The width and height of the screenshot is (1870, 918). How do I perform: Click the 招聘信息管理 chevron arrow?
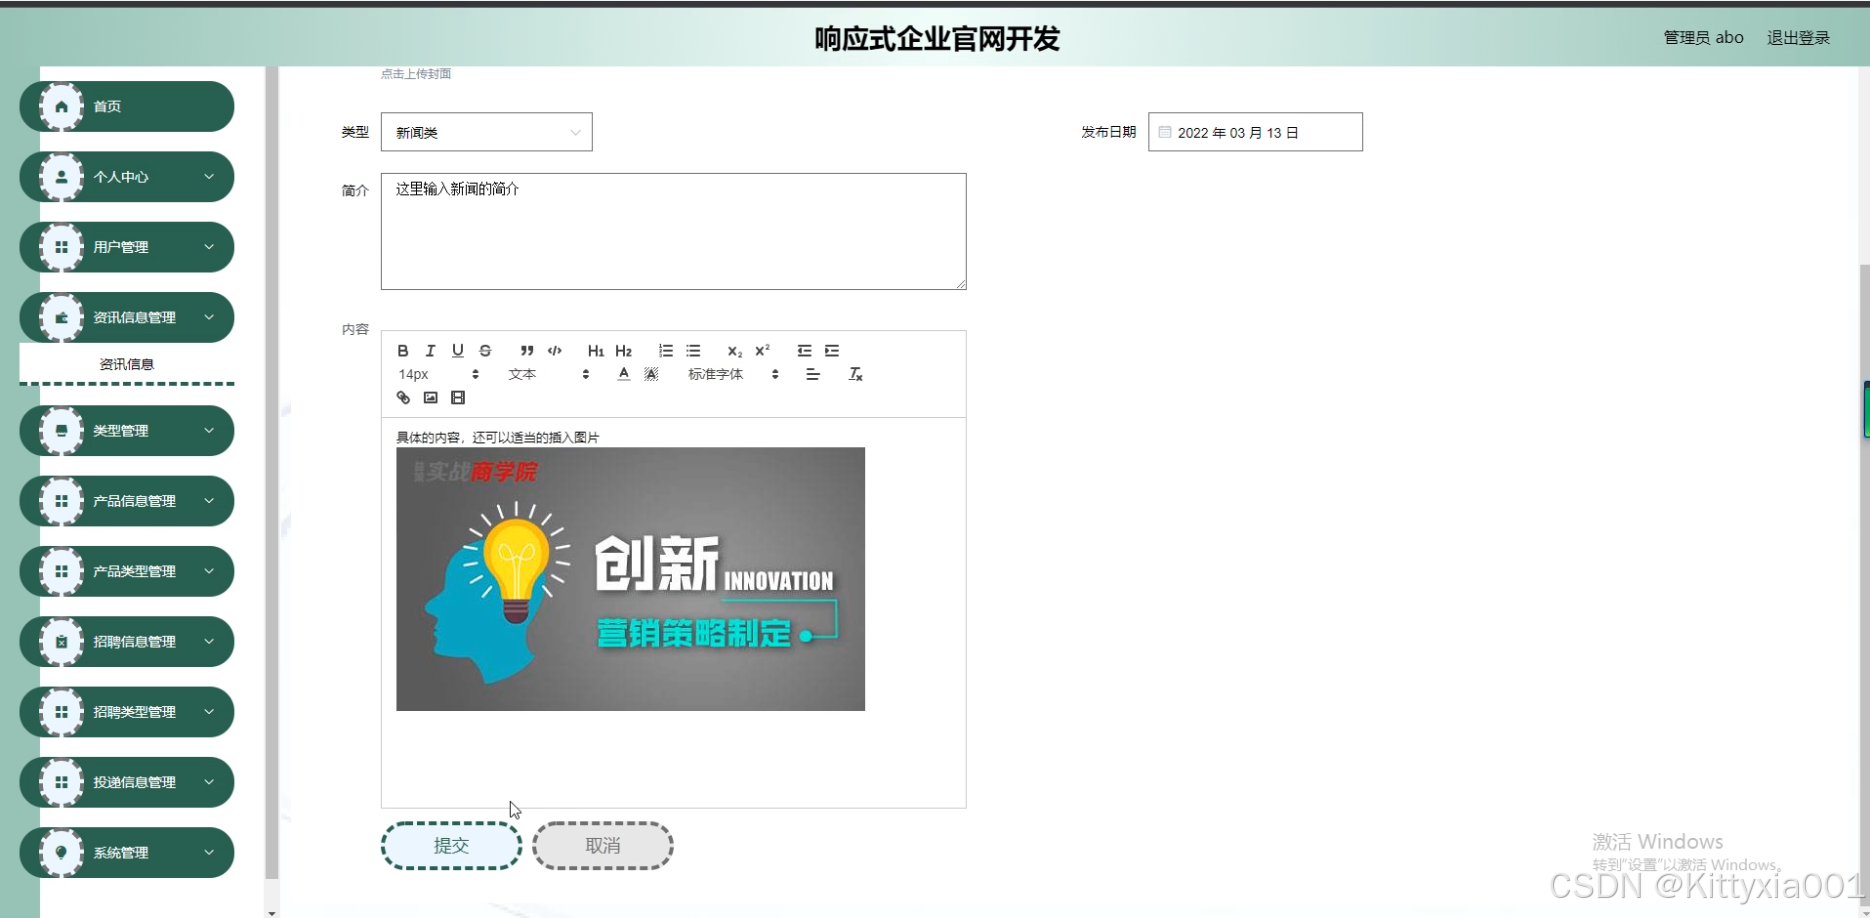pyautogui.click(x=209, y=641)
